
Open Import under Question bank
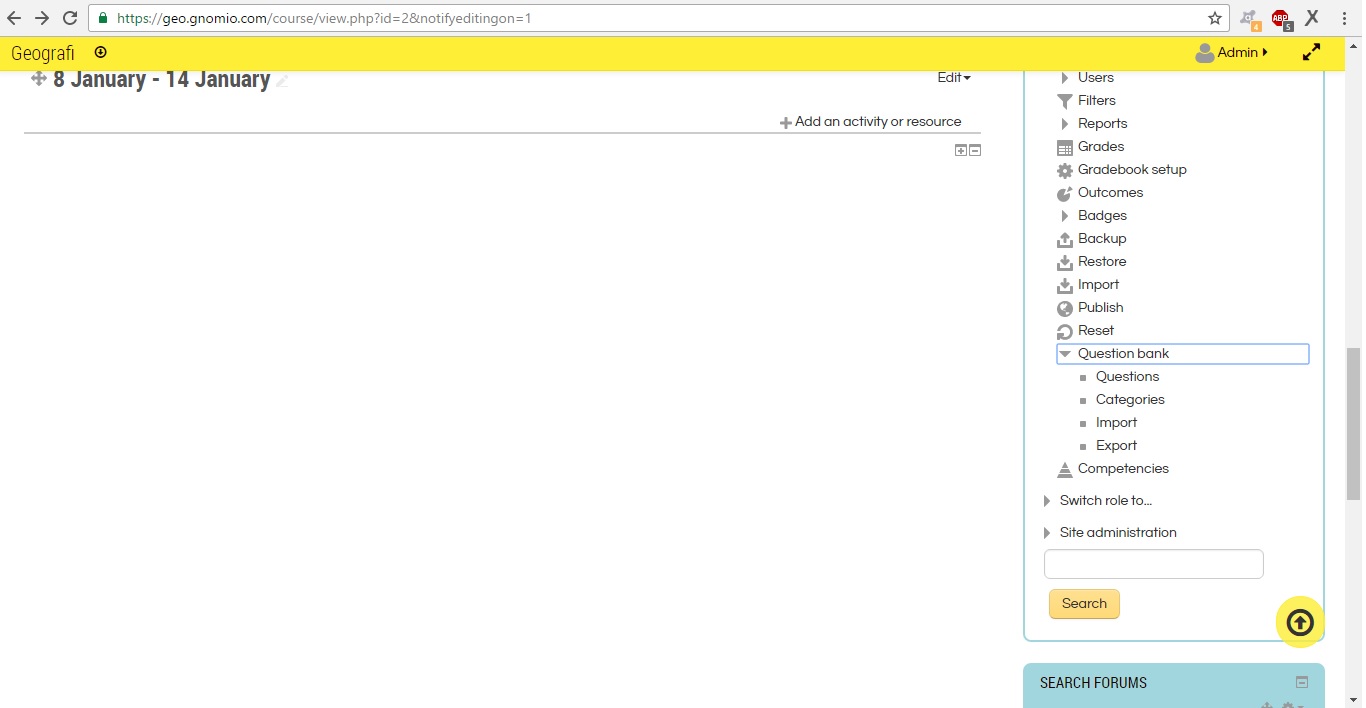click(1116, 423)
